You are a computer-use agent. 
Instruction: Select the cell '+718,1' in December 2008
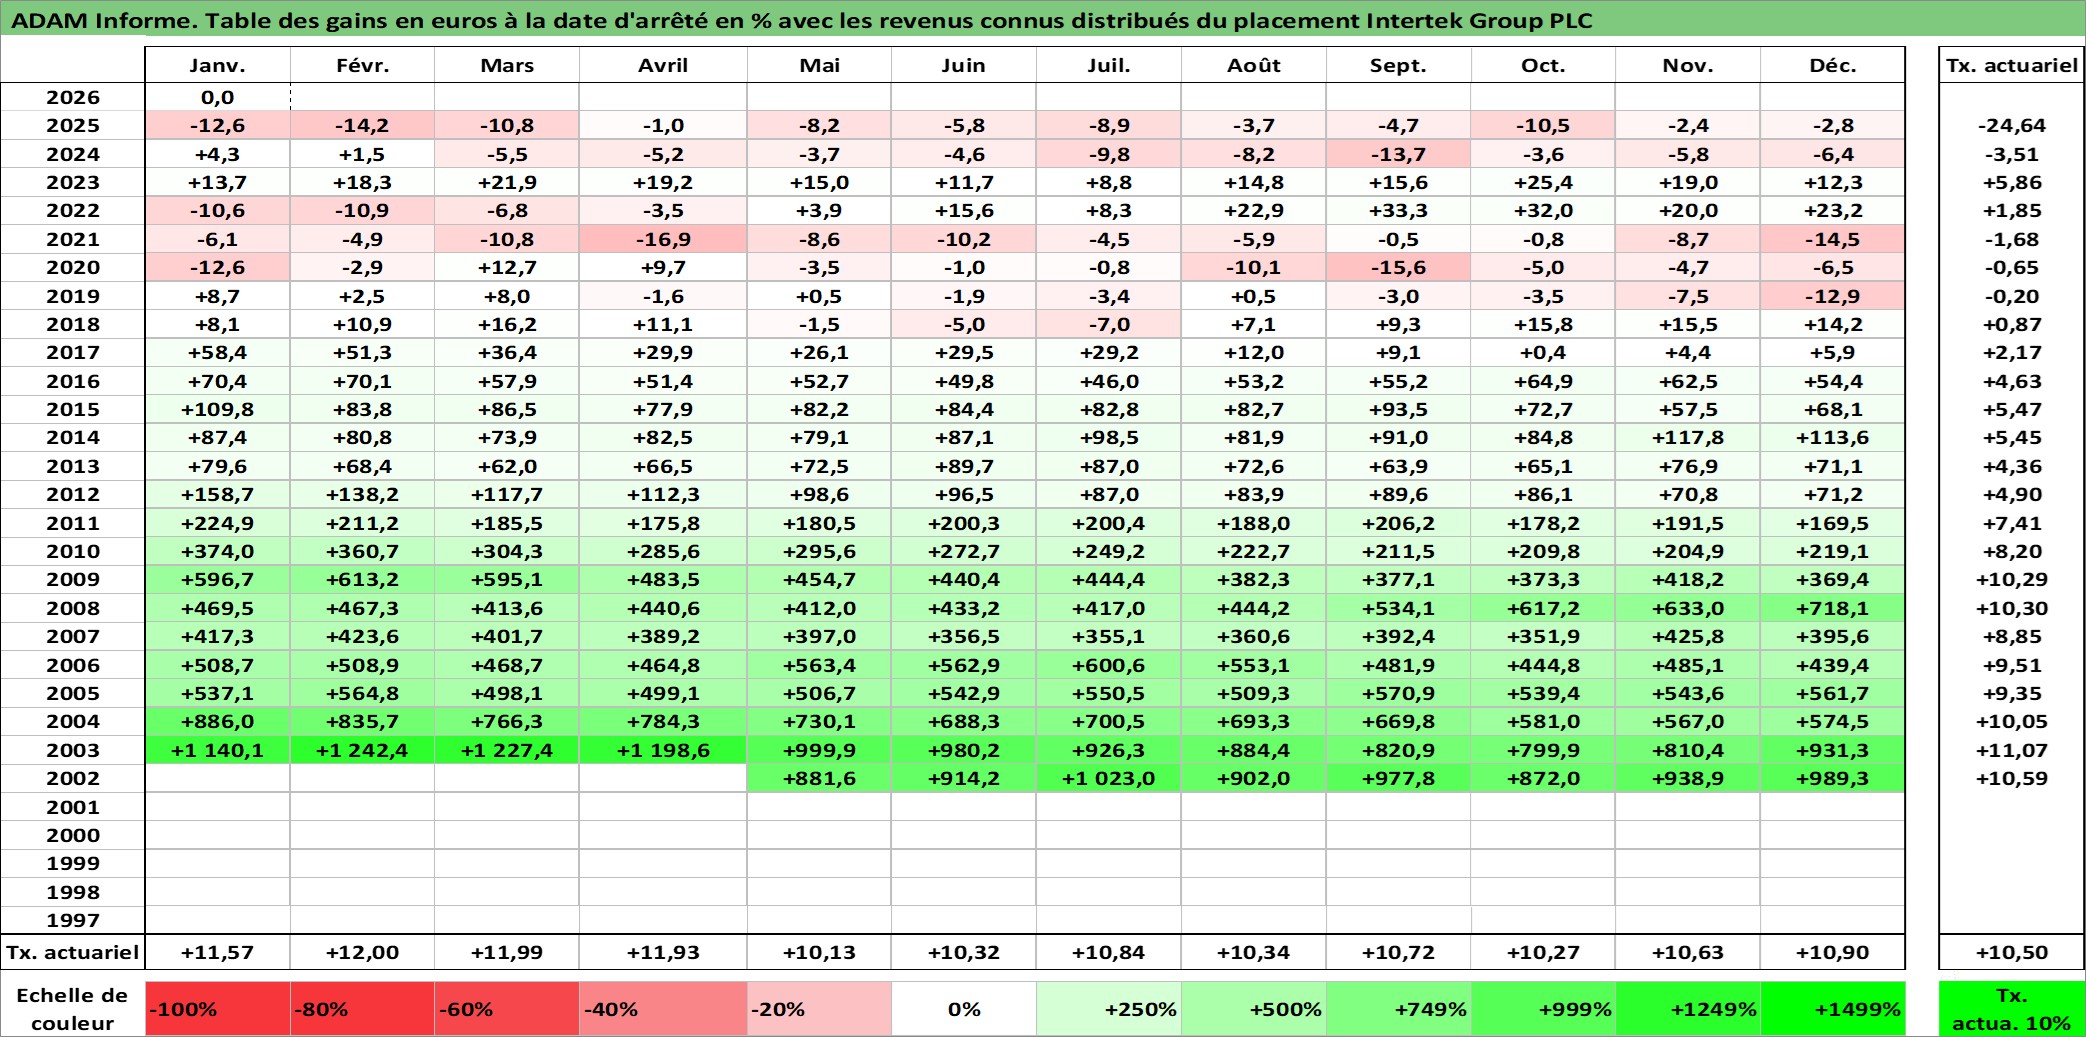[1832, 608]
